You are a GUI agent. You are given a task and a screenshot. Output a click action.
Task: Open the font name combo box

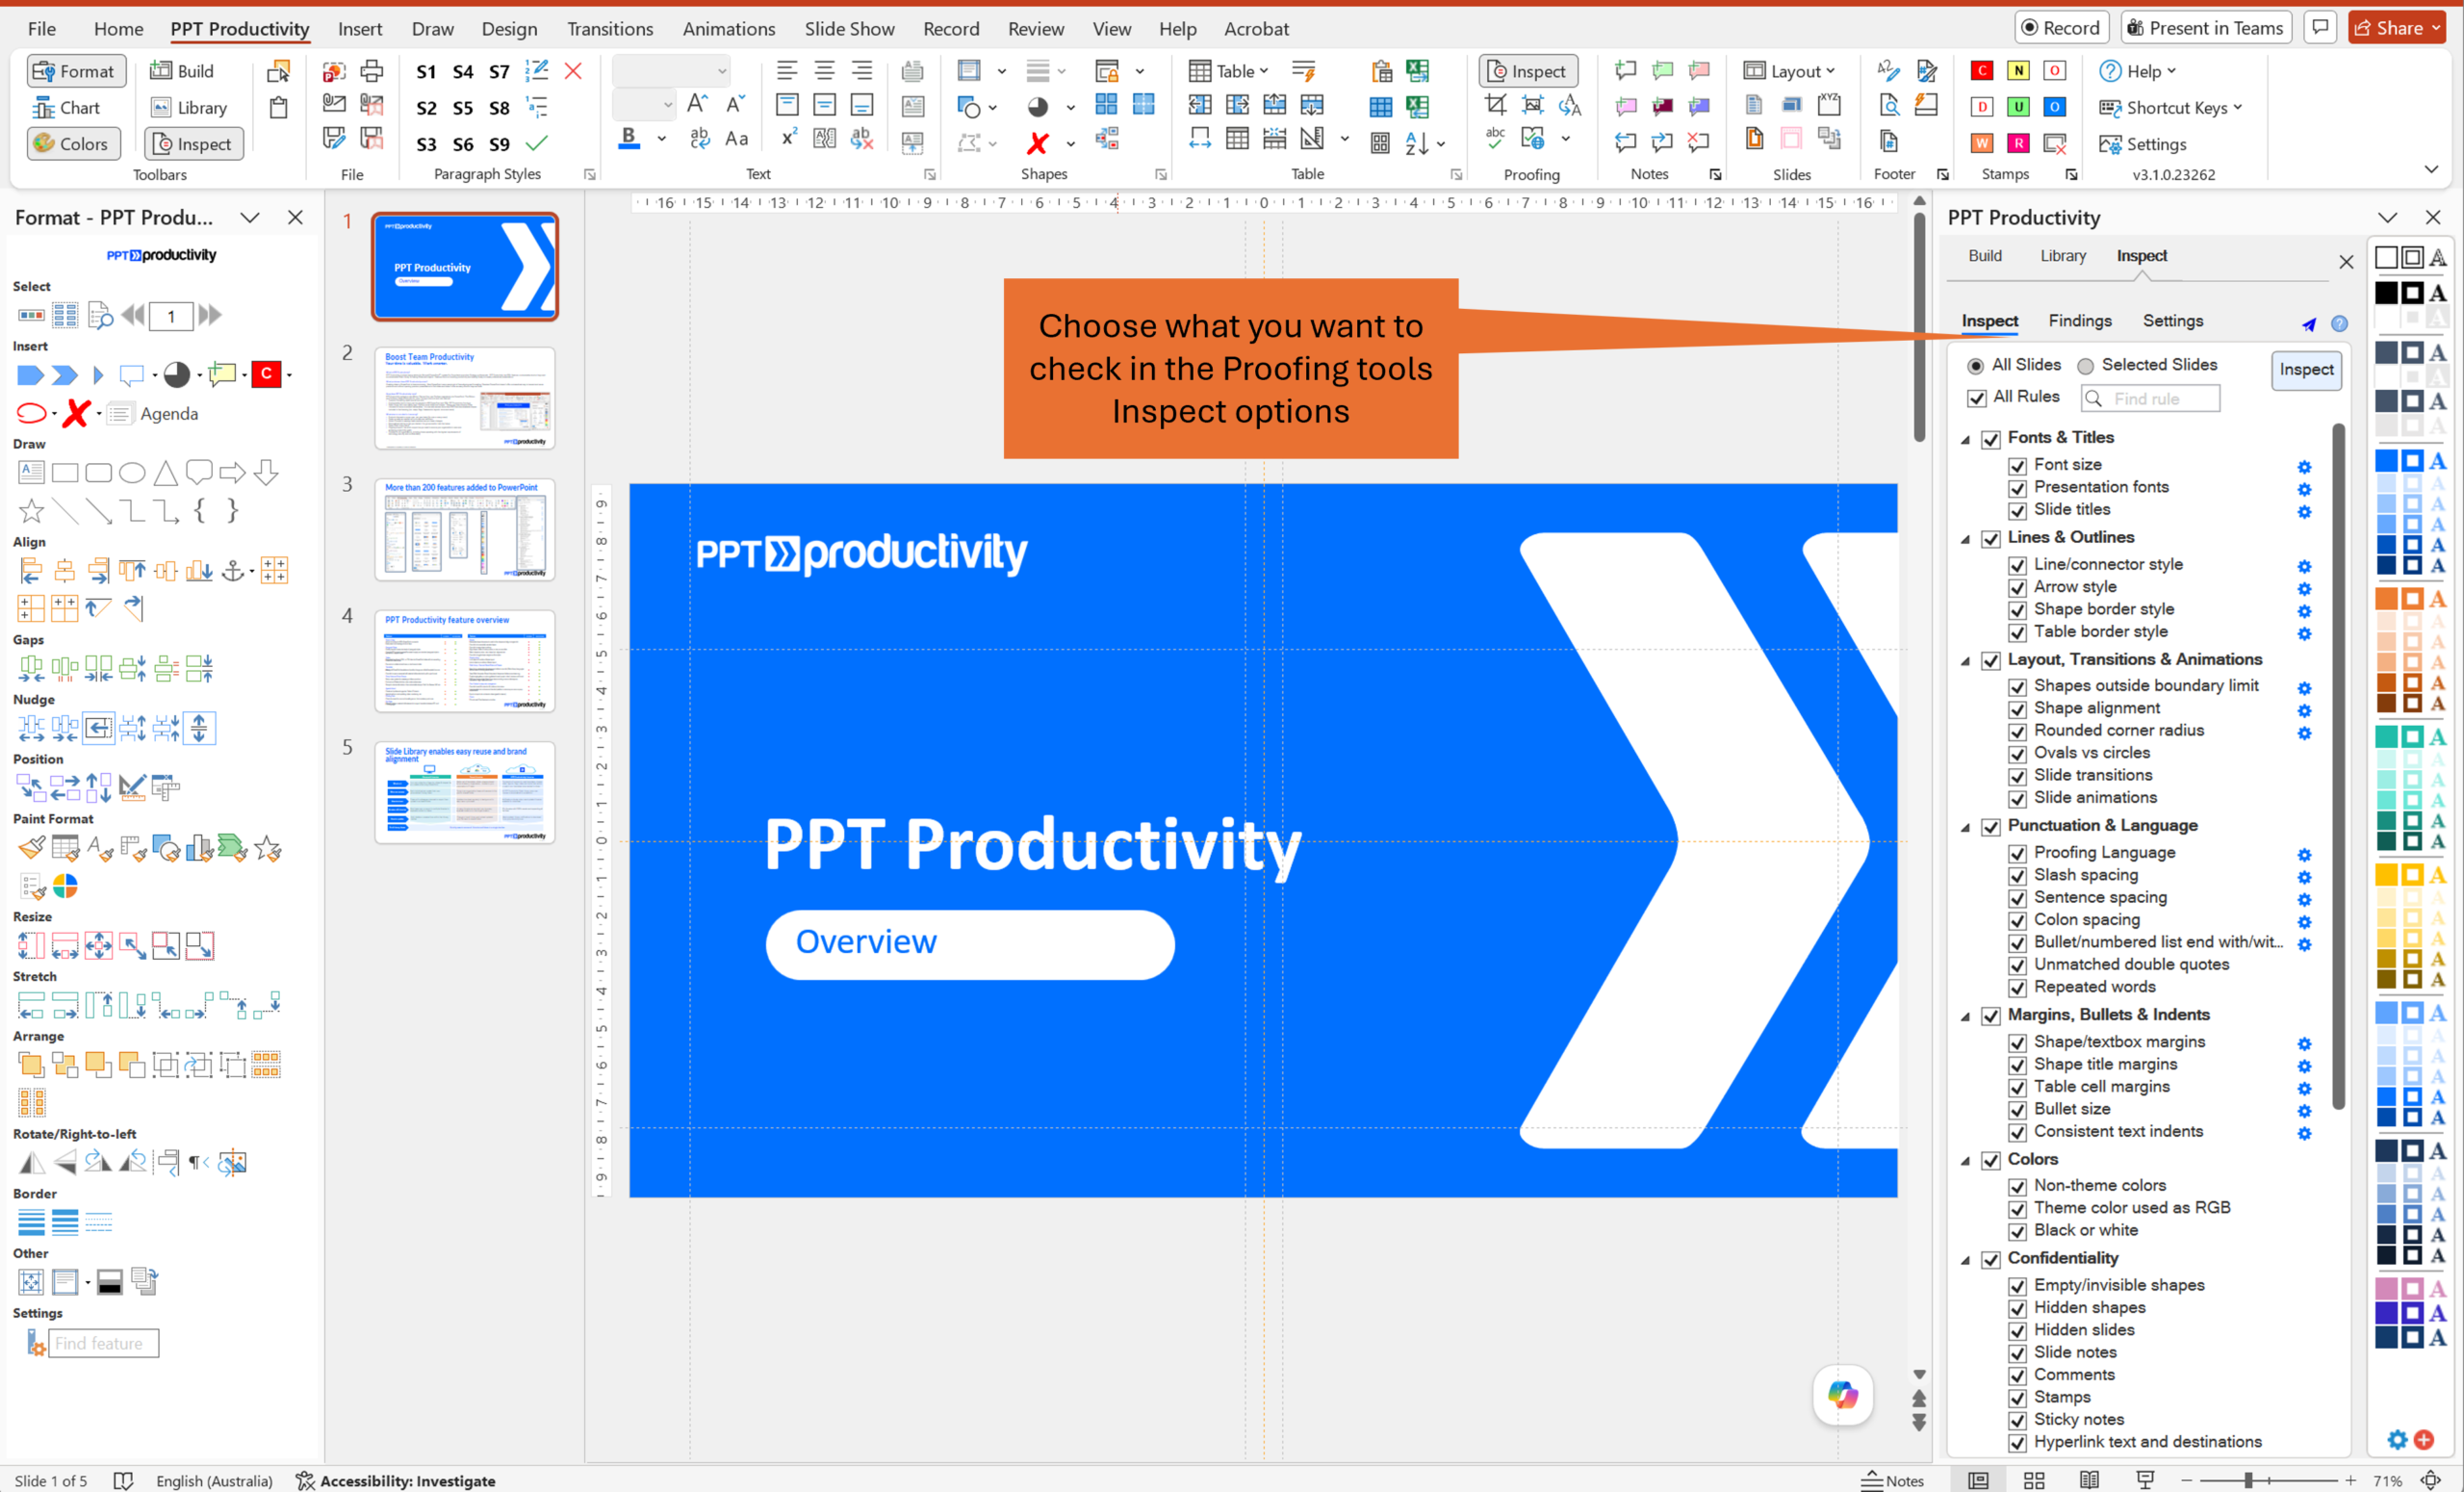click(670, 71)
